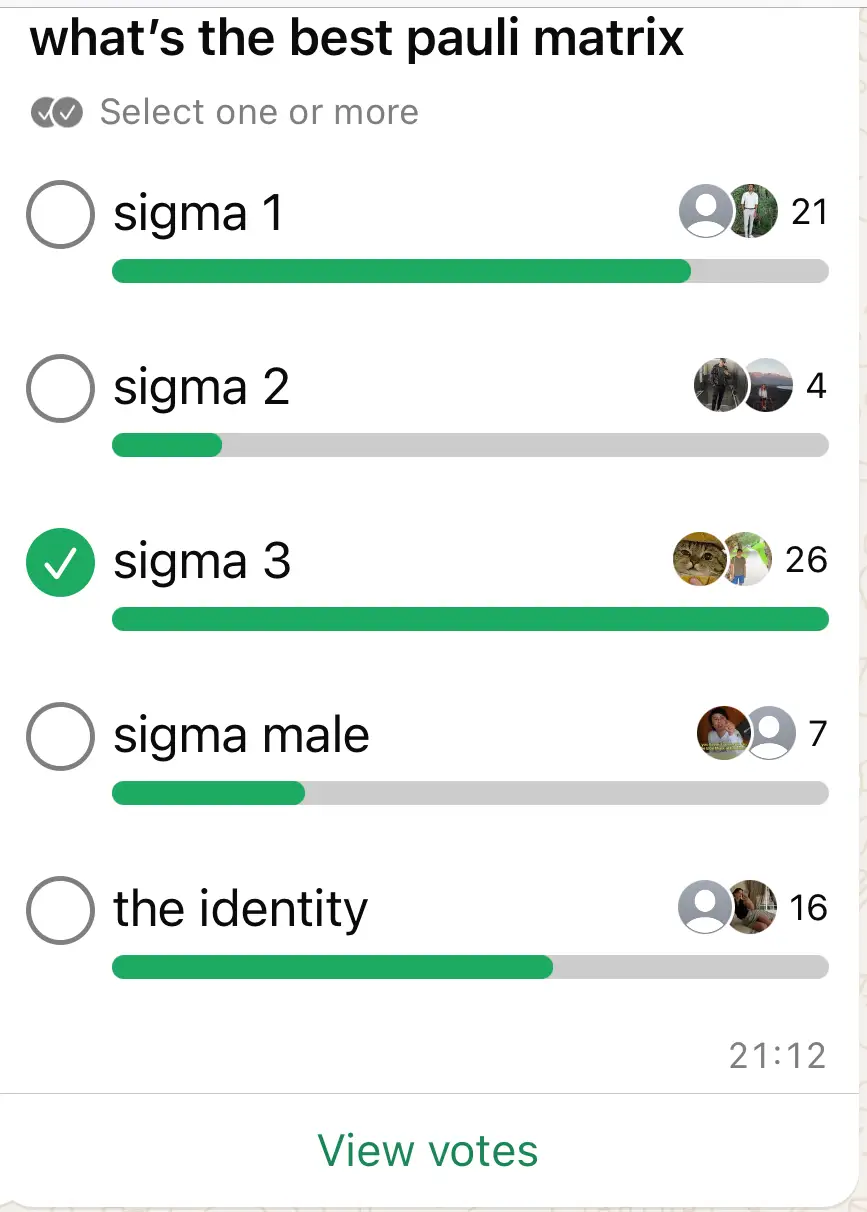The height and width of the screenshot is (1212, 867).
Task: Click sigma male voter avatars
Action: [746, 733]
